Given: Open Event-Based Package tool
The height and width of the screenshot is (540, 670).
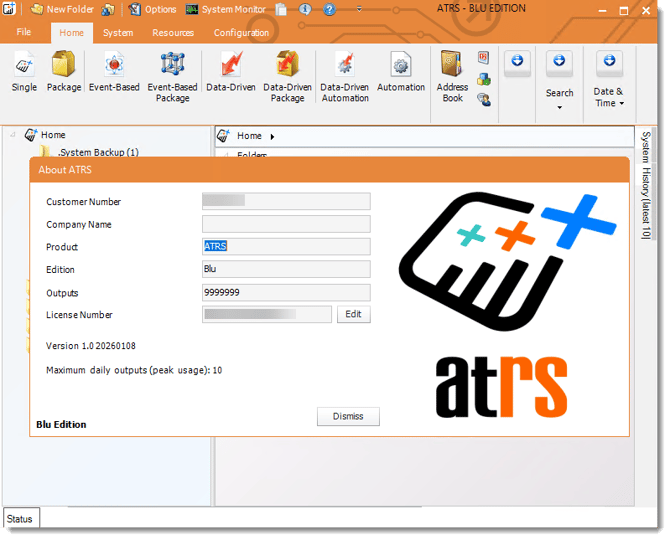Looking at the screenshot, I should (172, 77).
